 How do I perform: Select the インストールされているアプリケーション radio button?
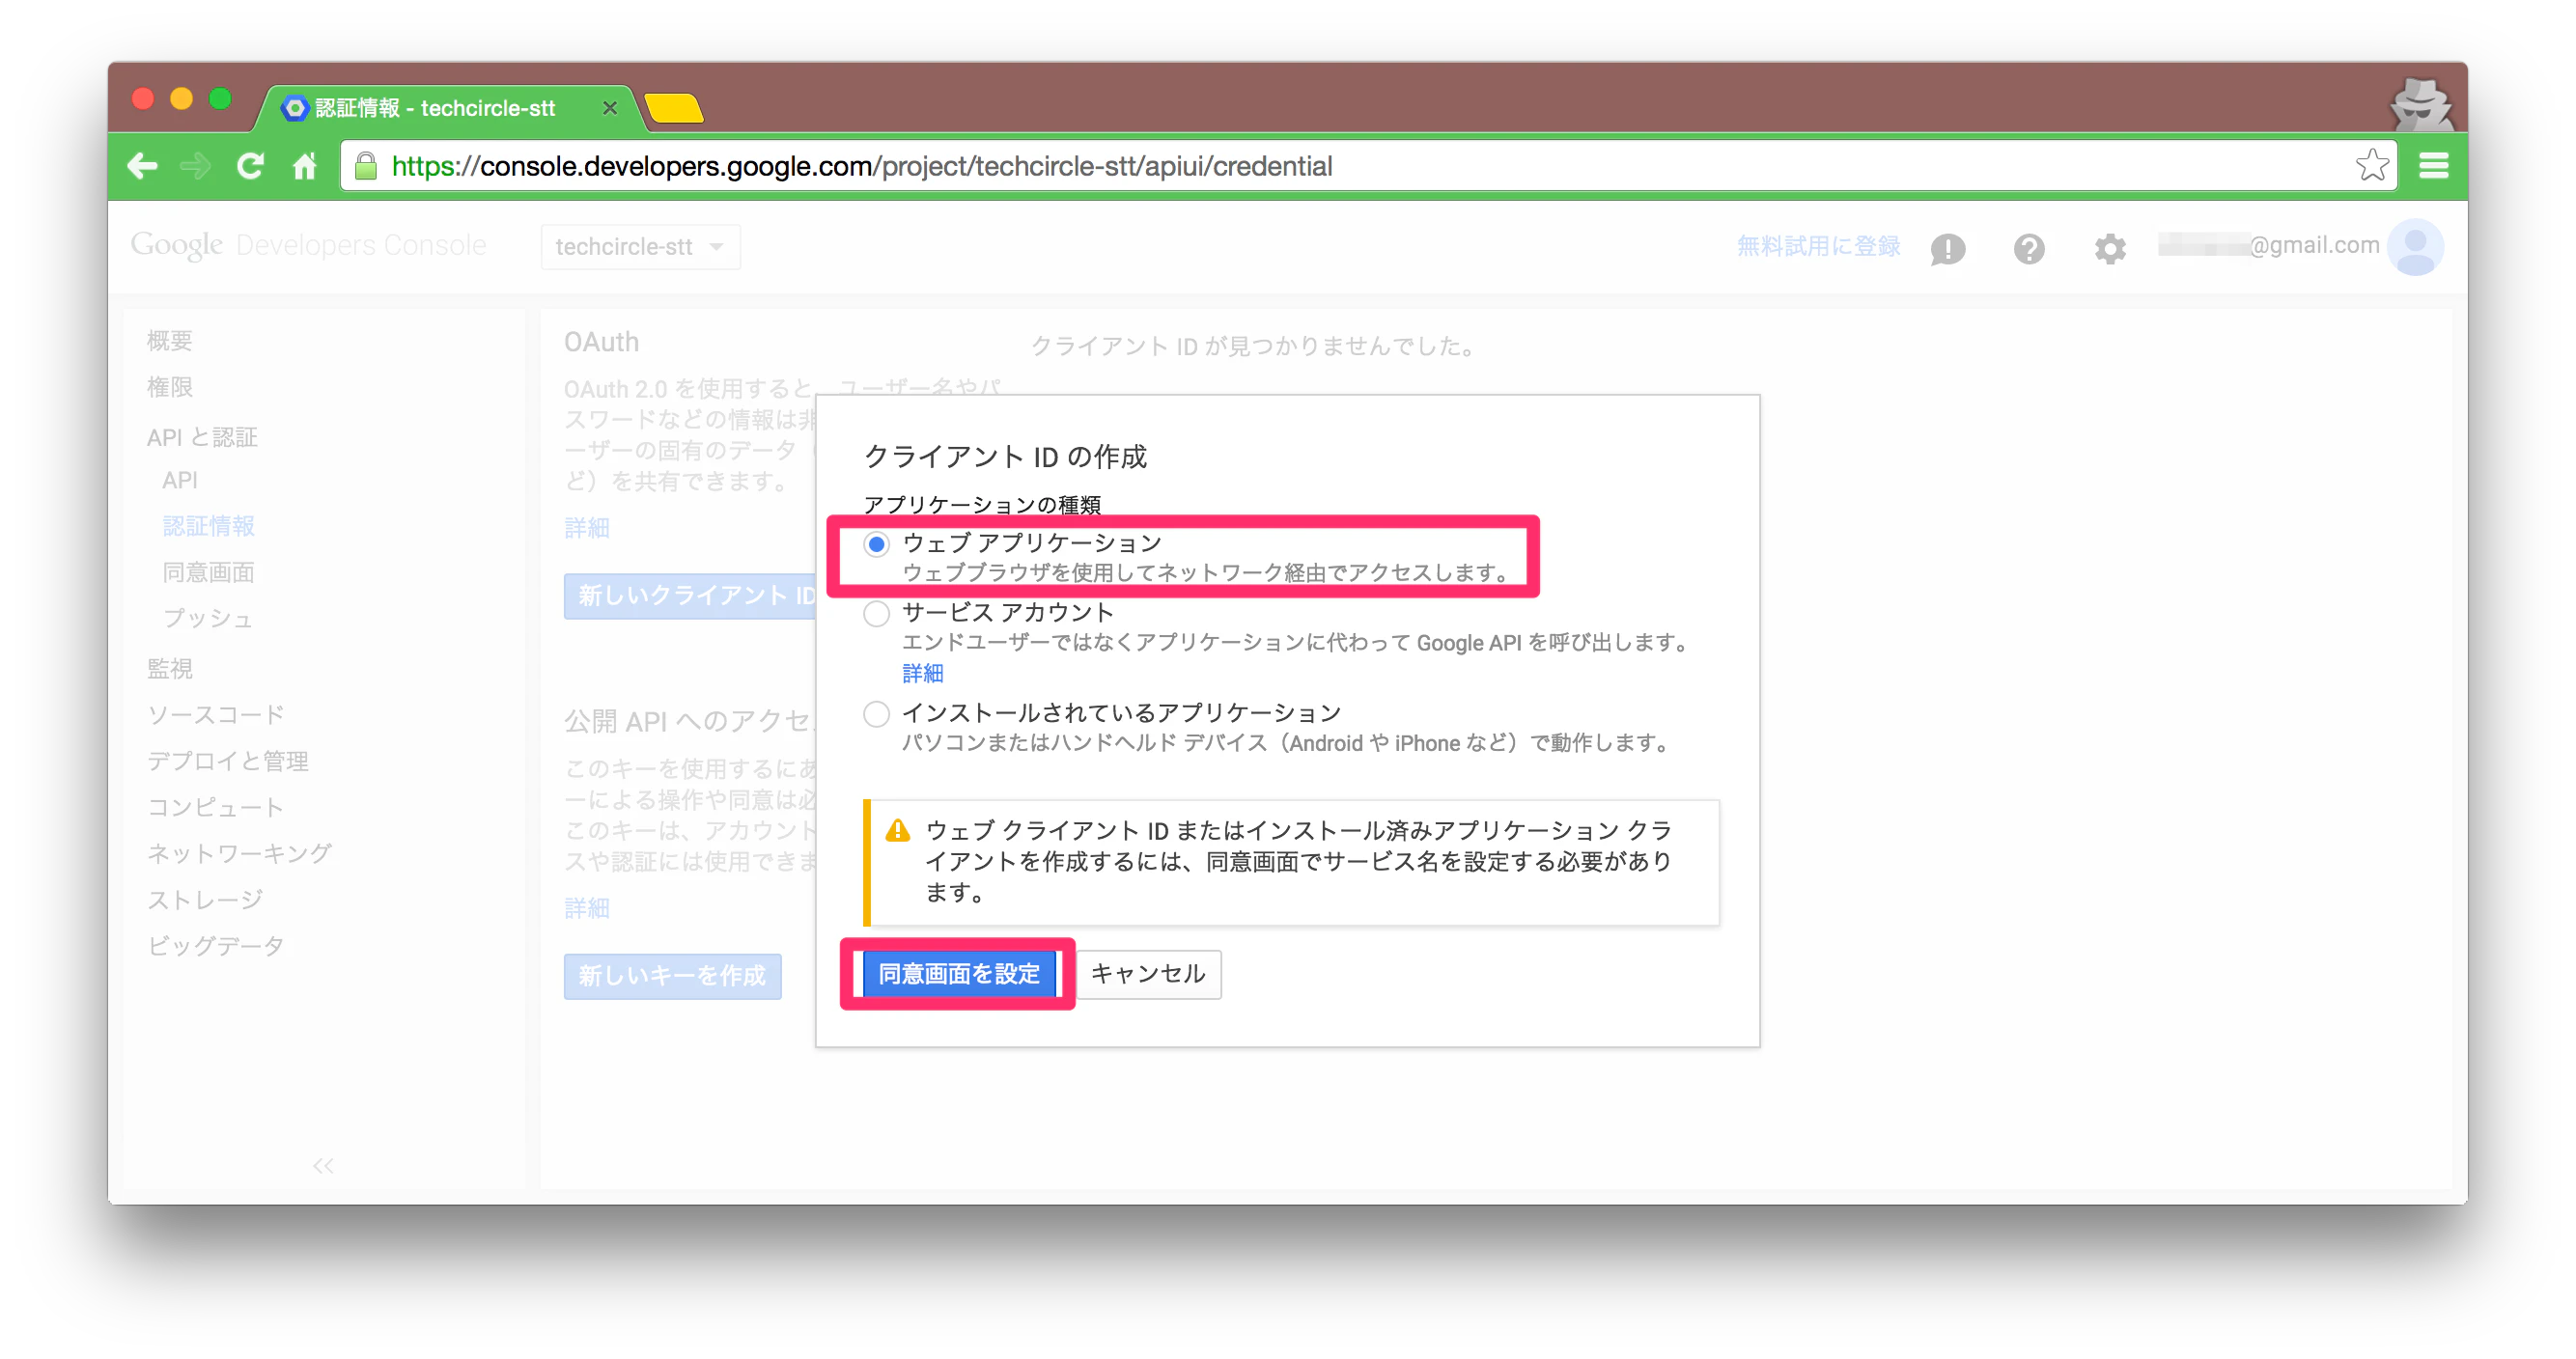point(876,713)
